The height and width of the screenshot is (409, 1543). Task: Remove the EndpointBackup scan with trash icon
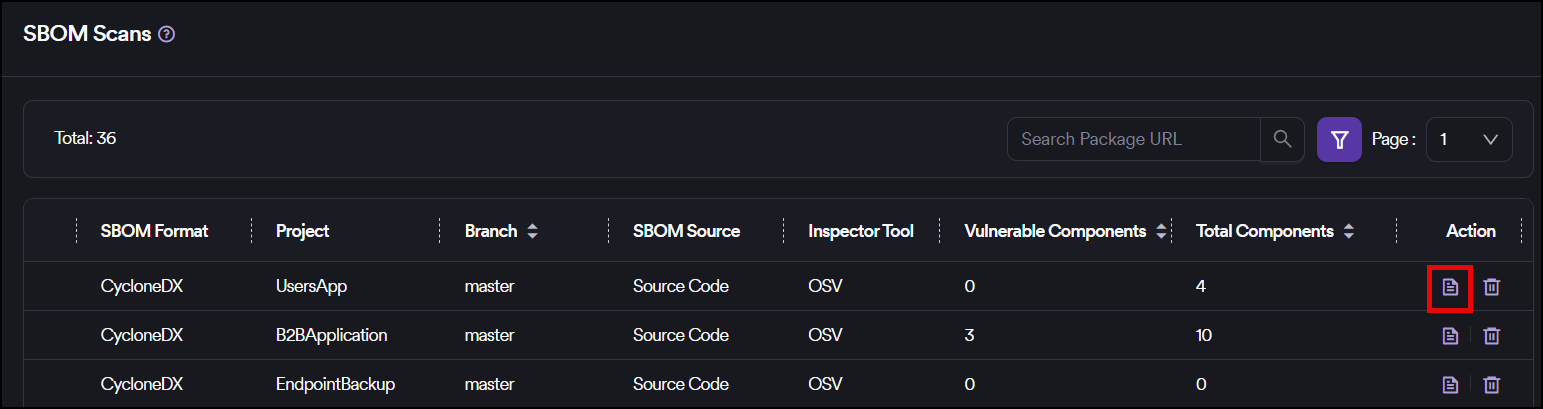1491,384
